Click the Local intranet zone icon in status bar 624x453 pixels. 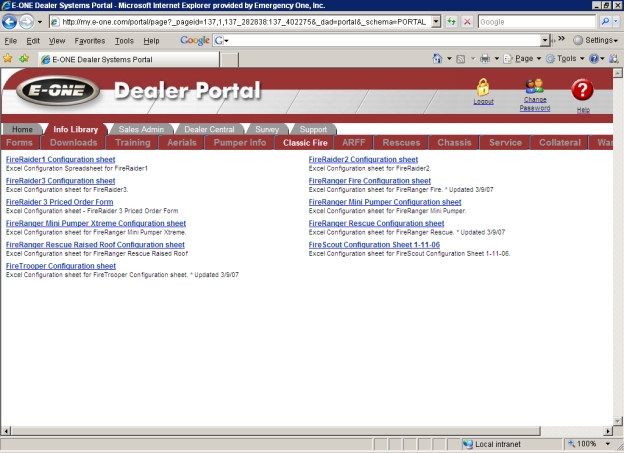coord(468,444)
